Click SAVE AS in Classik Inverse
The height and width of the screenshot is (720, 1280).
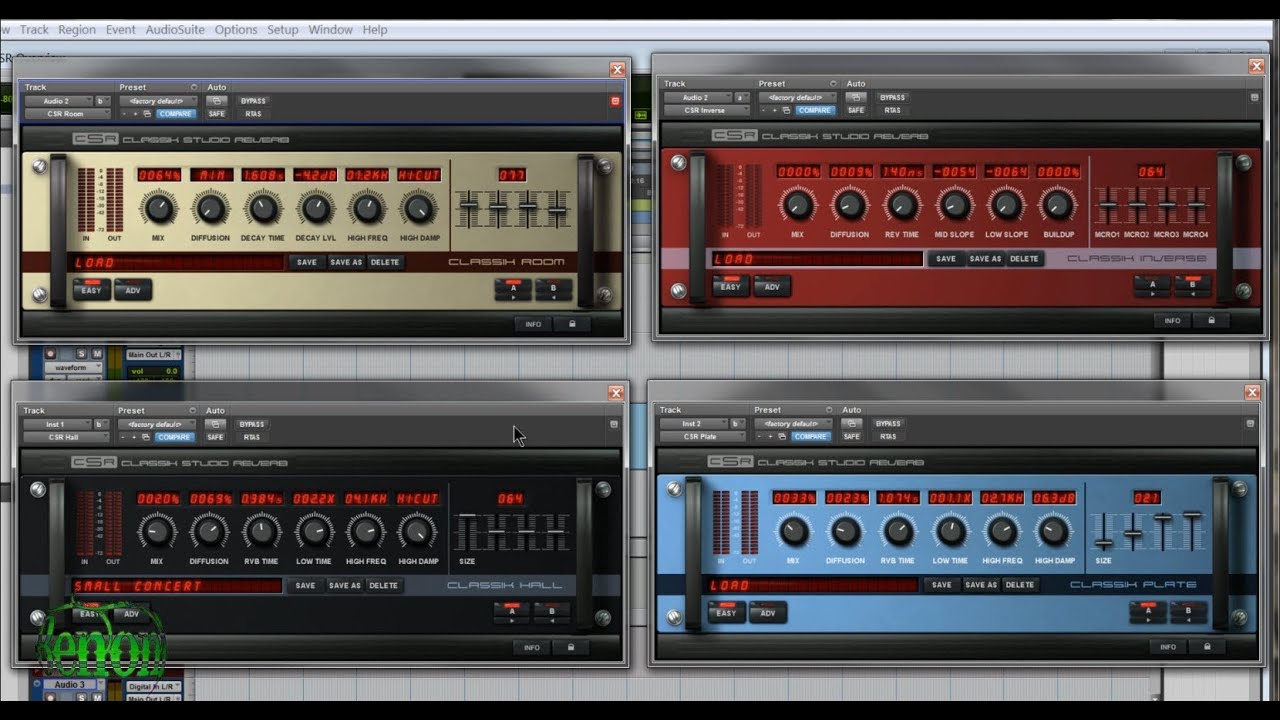pyautogui.click(x=985, y=258)
